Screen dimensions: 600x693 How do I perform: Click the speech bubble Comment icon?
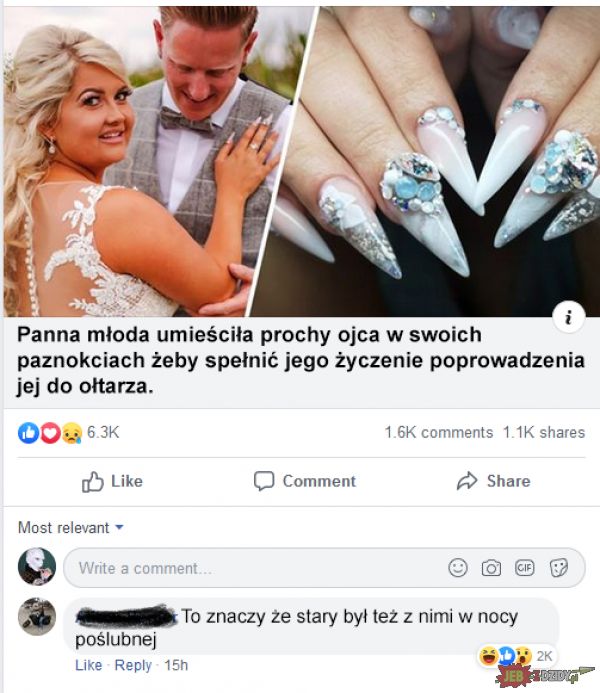[x=264, y=481]
